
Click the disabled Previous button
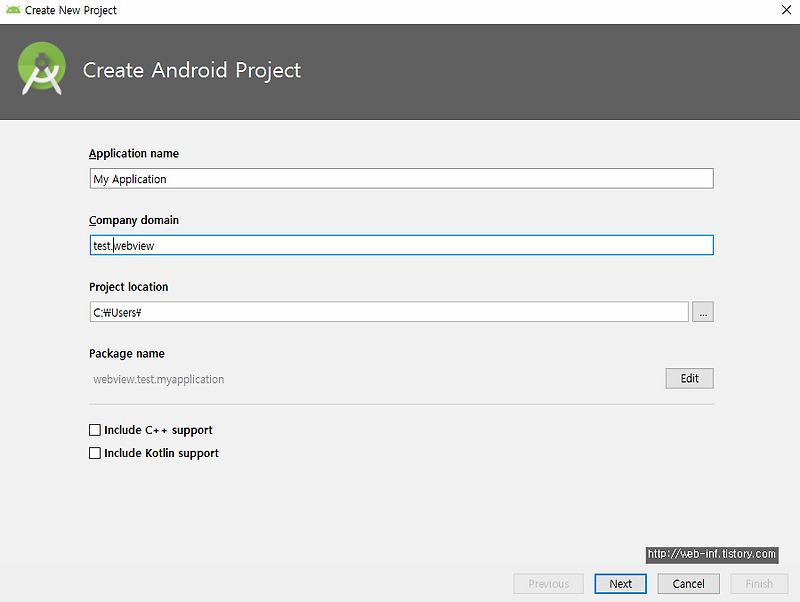tap(548, 584)
